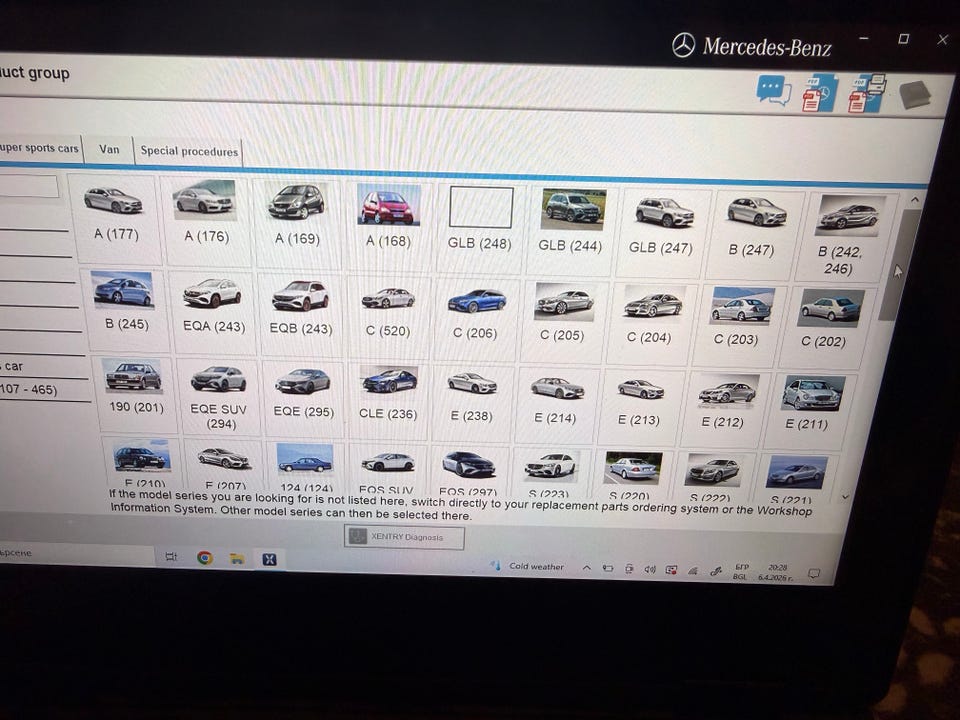
Task: Click the volume speaker tray icon
Action: (650, 569)
